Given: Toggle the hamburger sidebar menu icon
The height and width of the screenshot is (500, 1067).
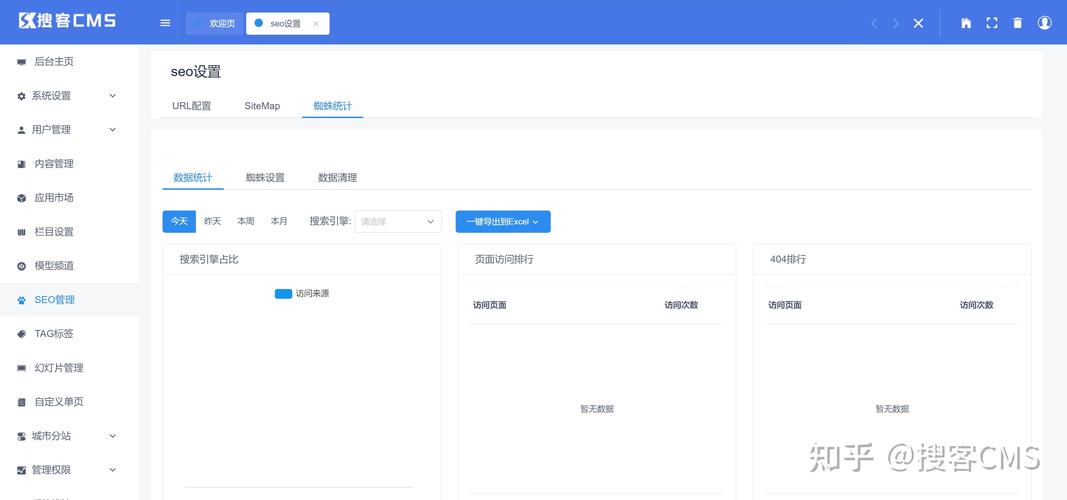Looking at the screenshot, I should coord(165,23).
